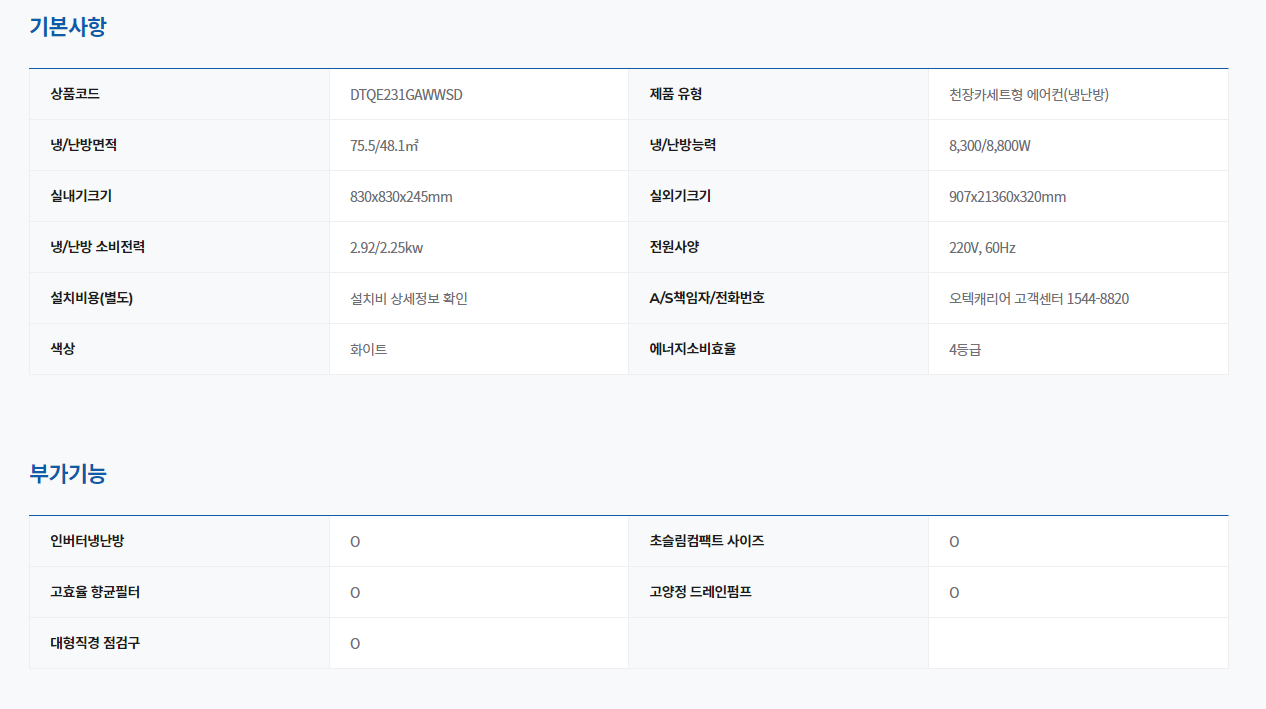1266x709 pixels.
Task: Click the 대형직경 점검구 feature label
Action: click(x=95, y=643)
